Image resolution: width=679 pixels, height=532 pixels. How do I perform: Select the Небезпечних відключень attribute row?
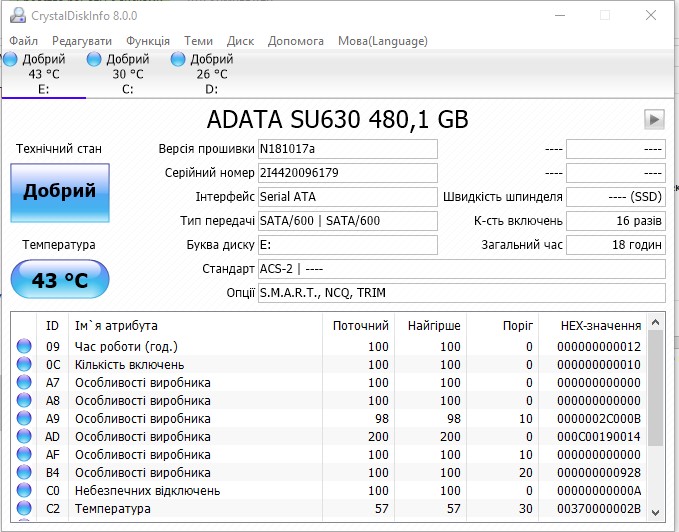pyautogui.click(x=329, y=490)
